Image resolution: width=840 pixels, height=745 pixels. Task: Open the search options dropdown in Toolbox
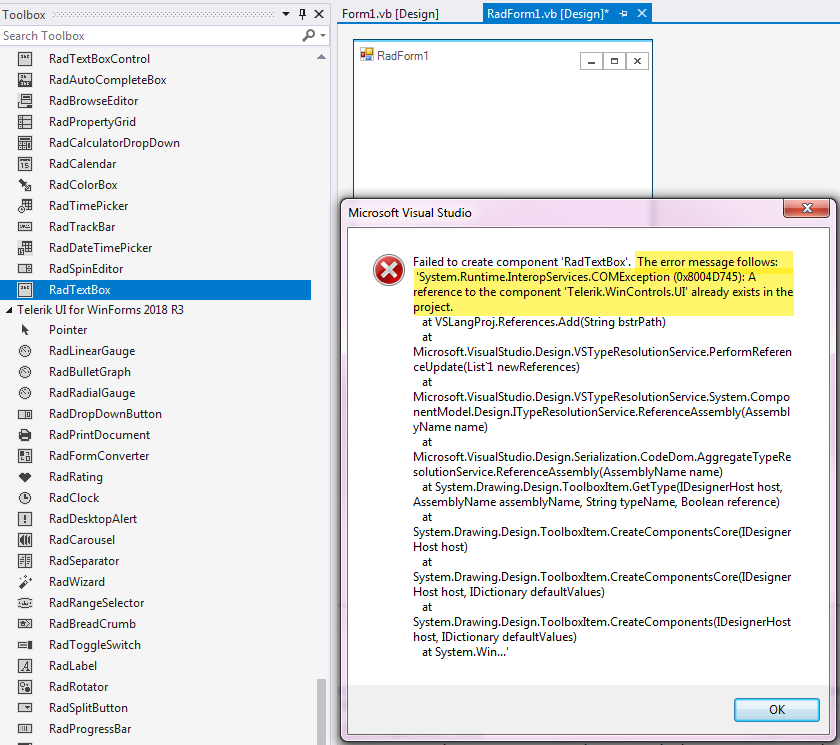(x=322, y=36)
